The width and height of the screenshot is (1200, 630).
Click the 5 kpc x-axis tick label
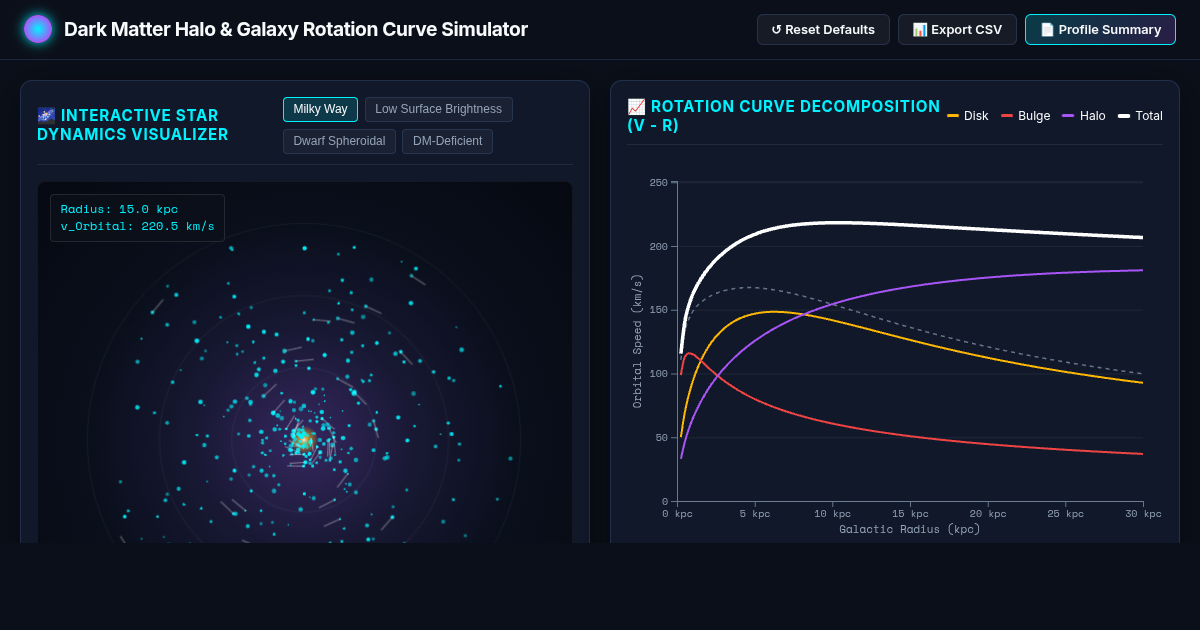pos(755,514)
